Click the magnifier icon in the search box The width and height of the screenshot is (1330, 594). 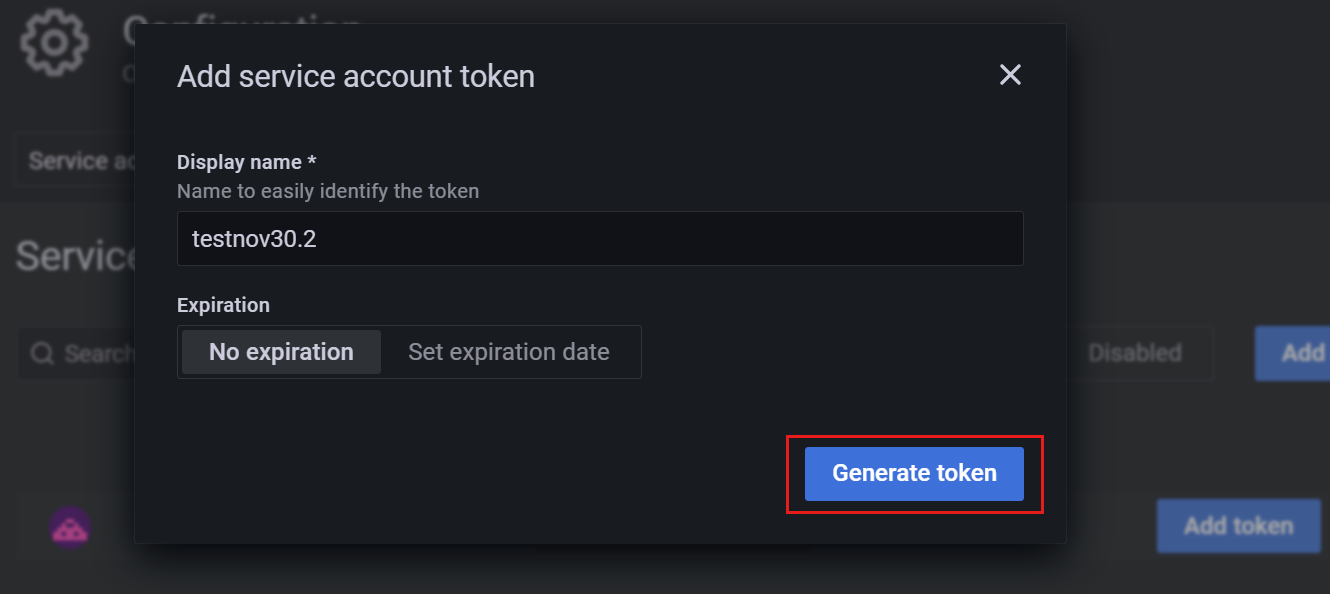[42, 353]
